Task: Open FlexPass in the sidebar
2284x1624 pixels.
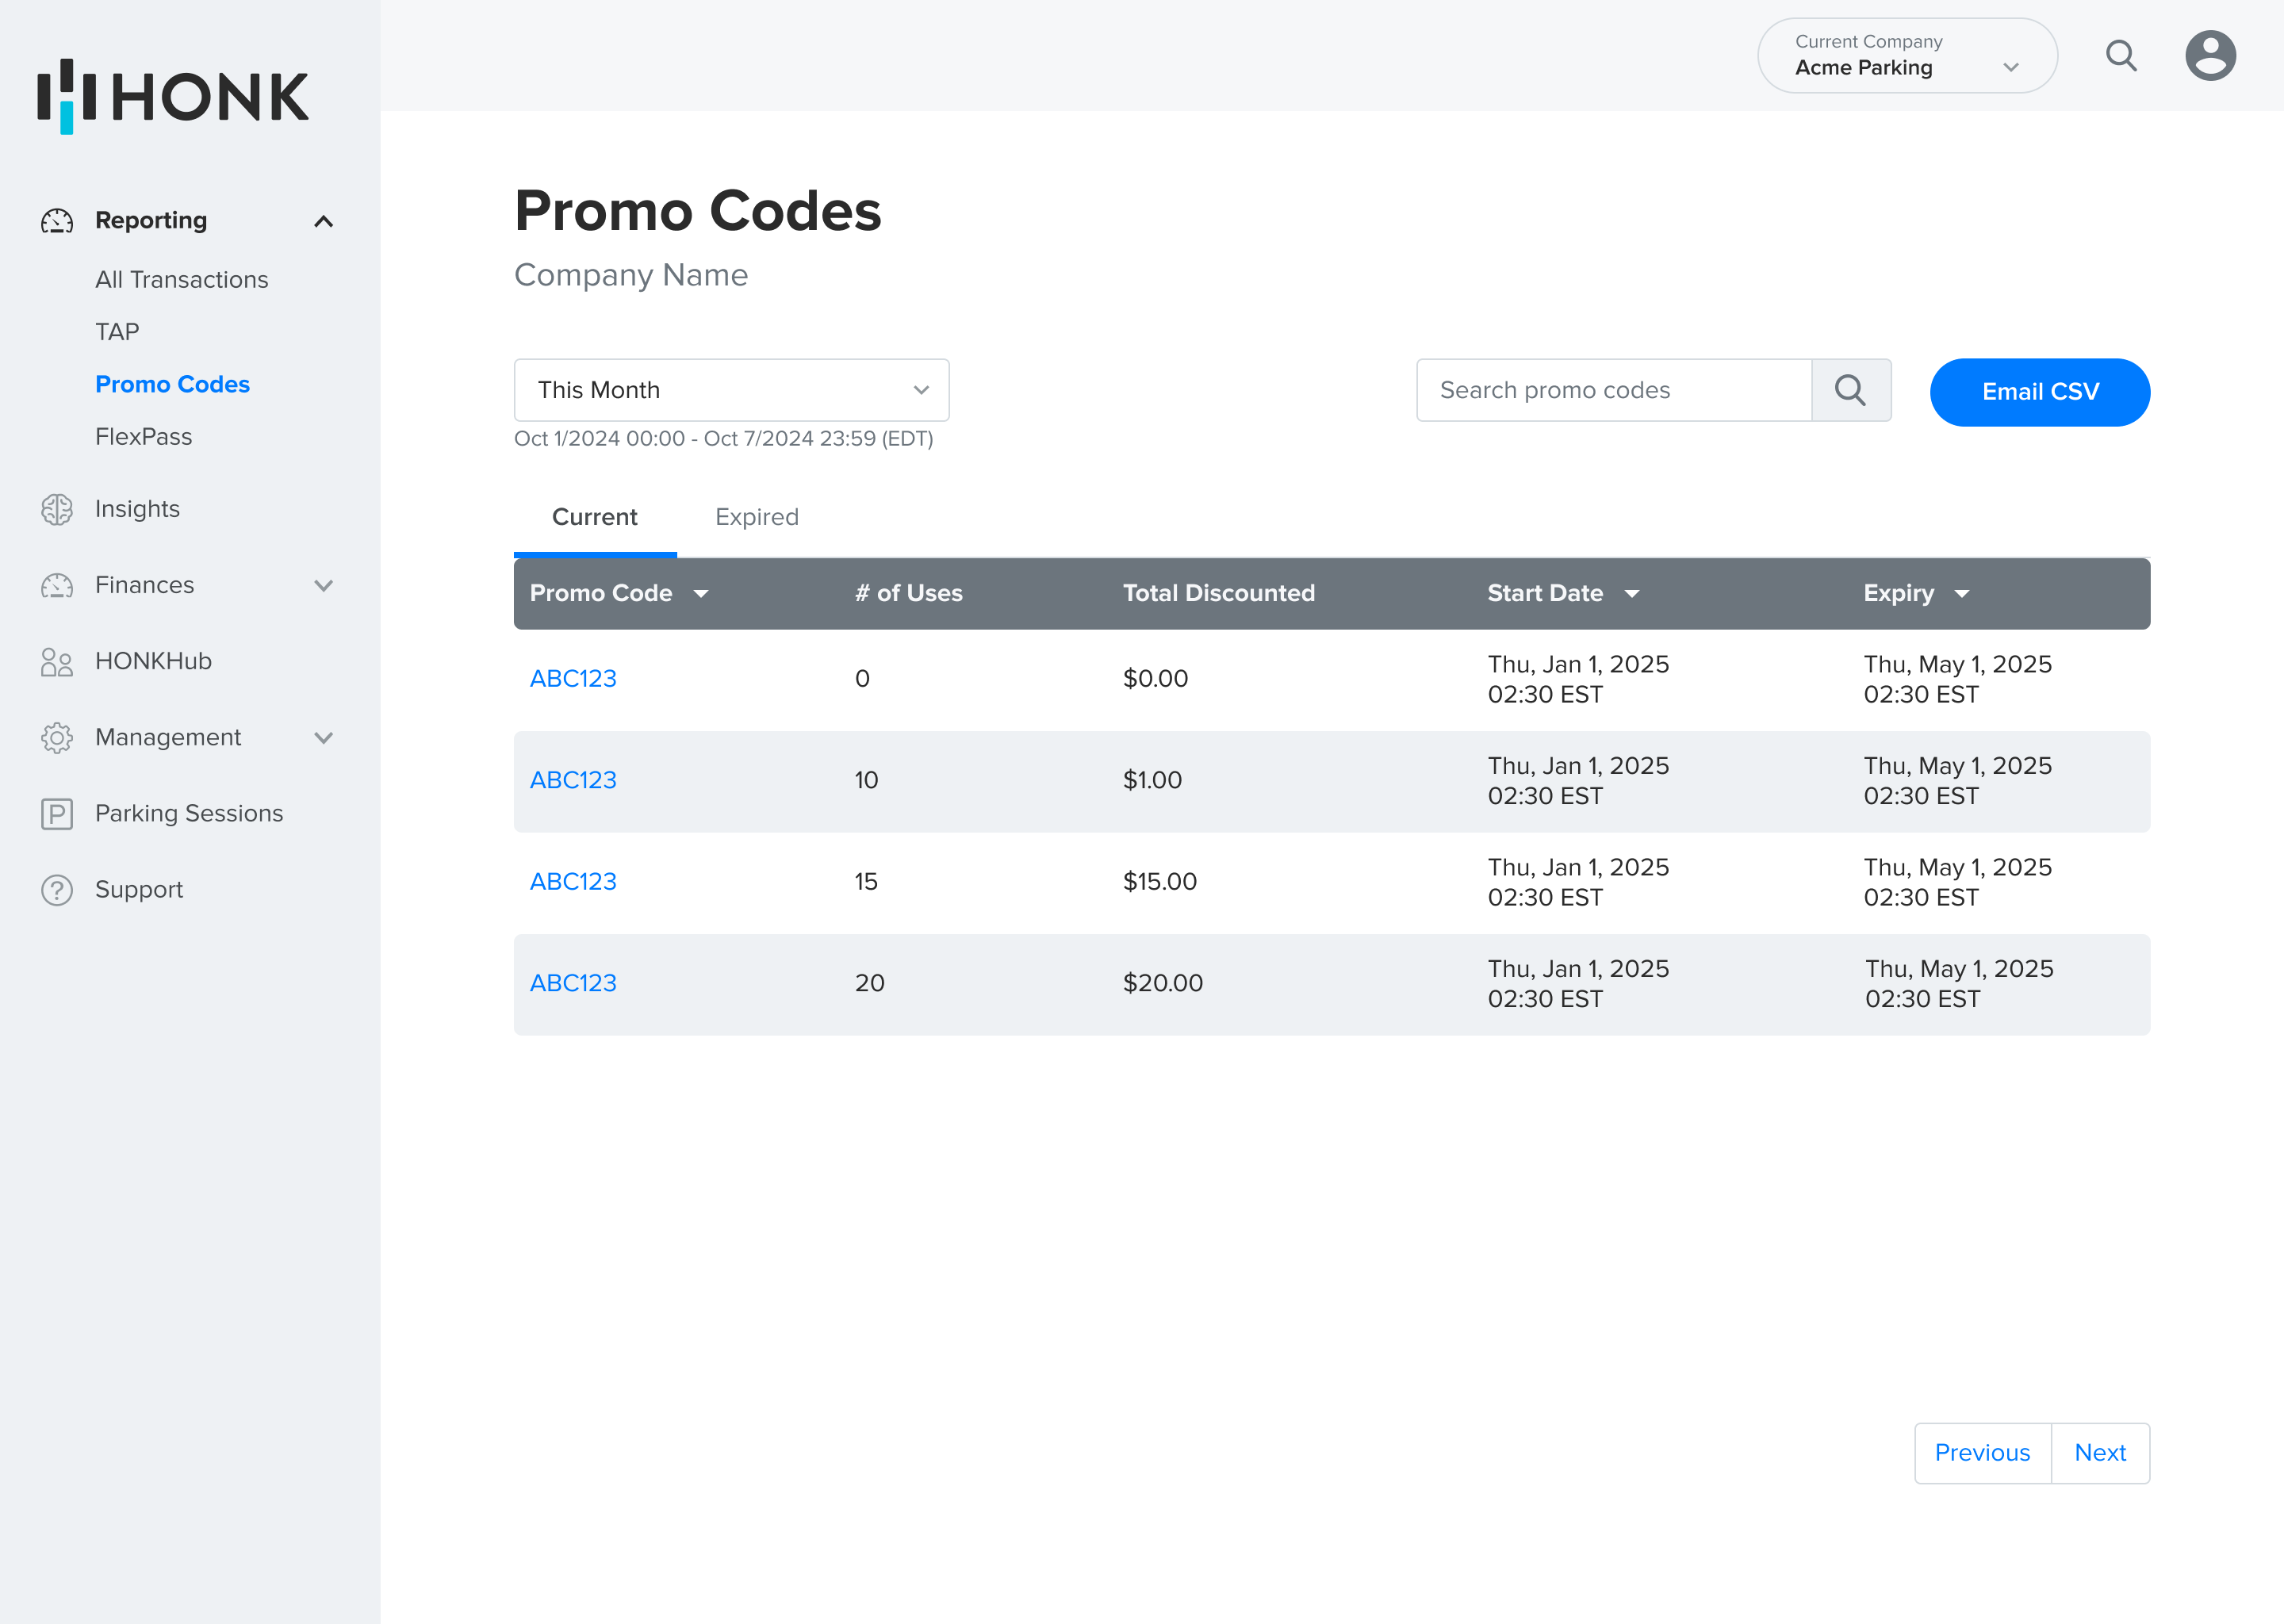Action: 143,437
